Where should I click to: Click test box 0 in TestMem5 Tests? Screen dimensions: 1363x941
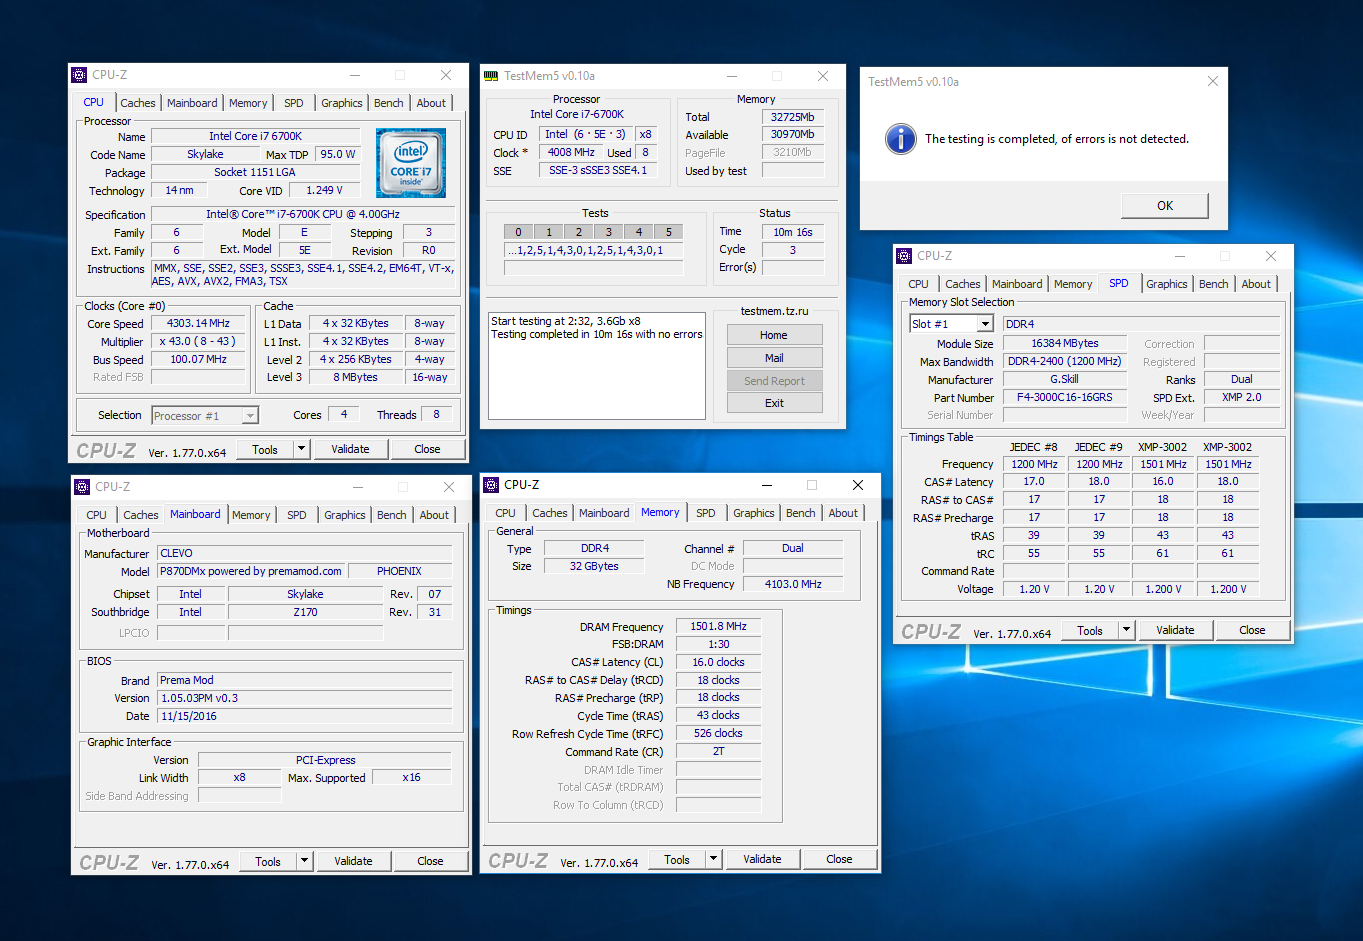click(x=518, y=232)
